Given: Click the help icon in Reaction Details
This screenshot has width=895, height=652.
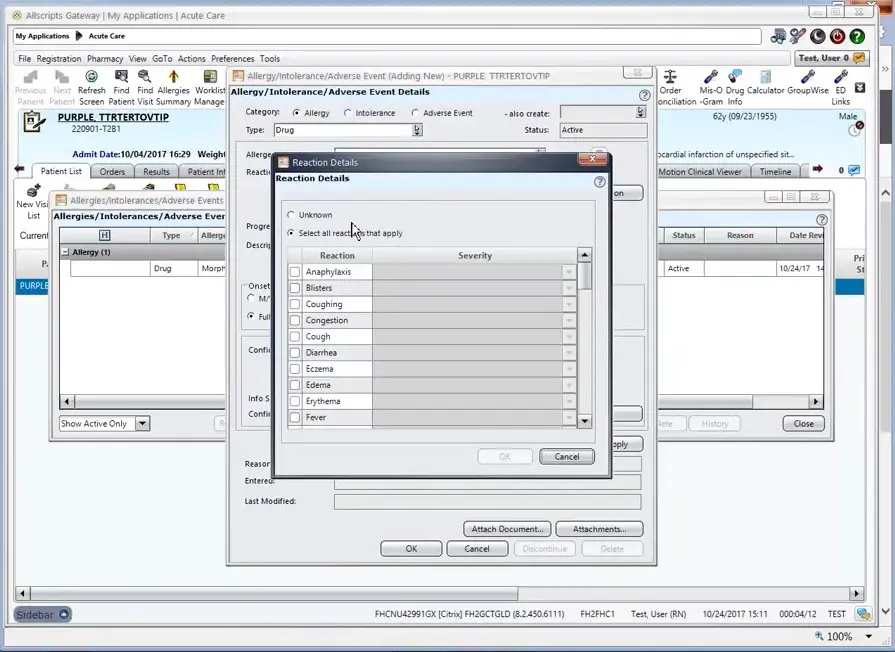Looking at the screenshot, I should click(599, 182).
